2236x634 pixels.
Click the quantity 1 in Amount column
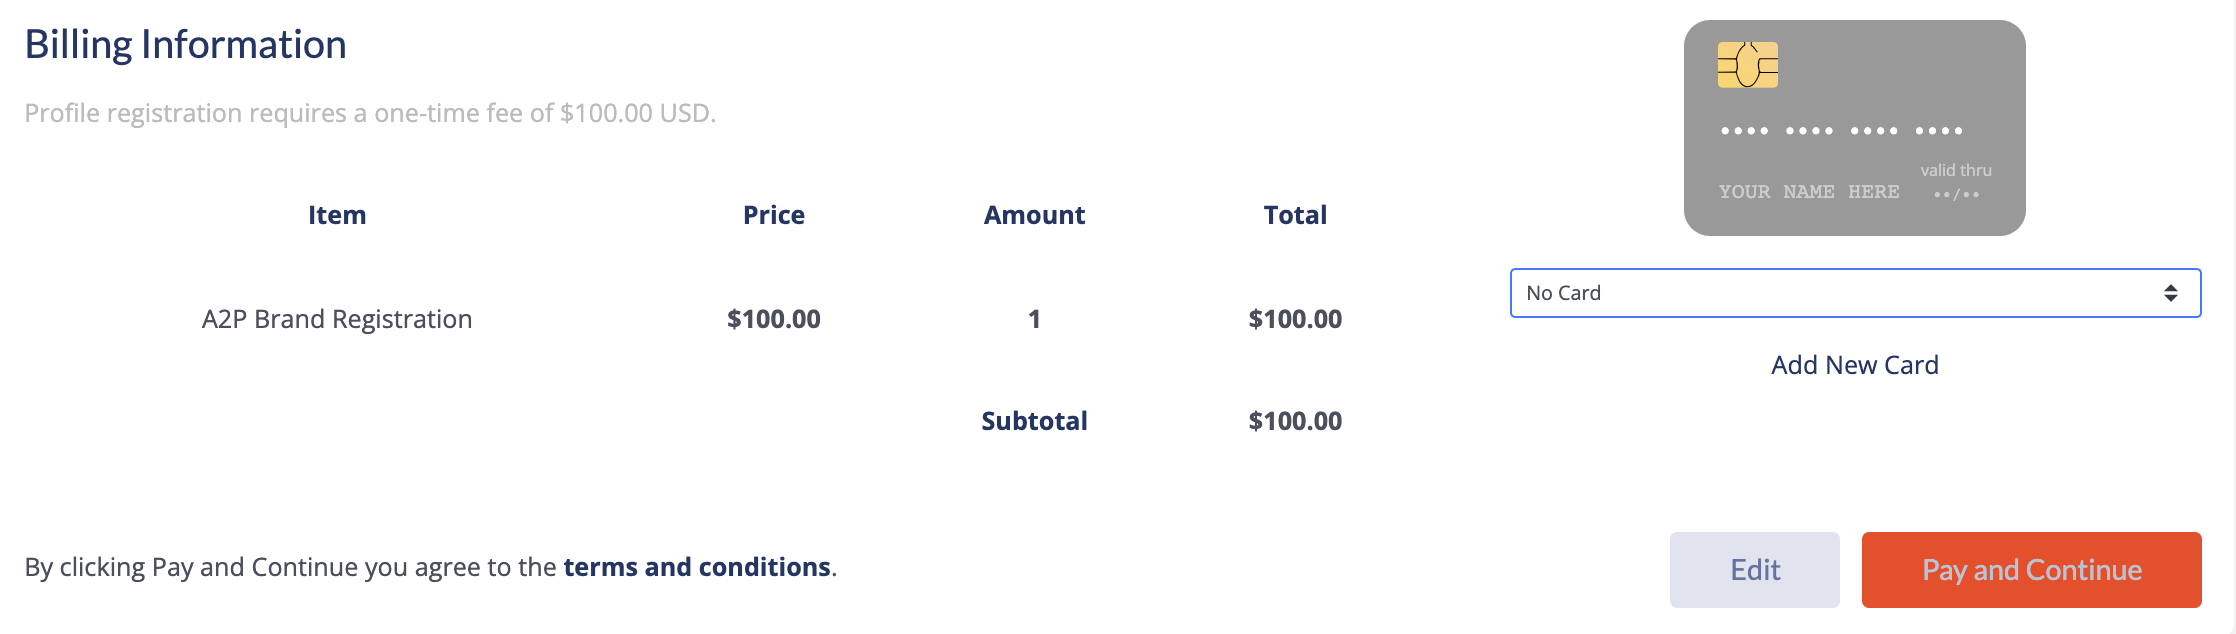1034,319
